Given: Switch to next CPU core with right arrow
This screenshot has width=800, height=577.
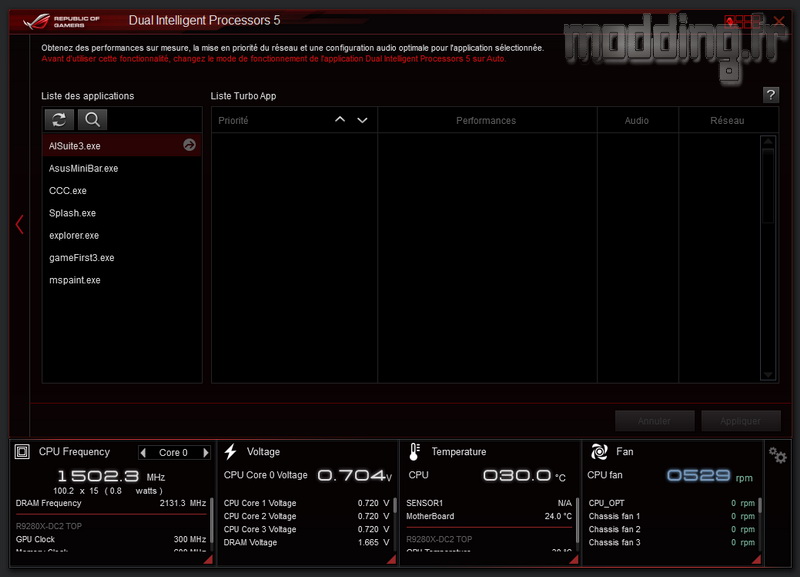Looking at the screenshot, I should point(206,453).
